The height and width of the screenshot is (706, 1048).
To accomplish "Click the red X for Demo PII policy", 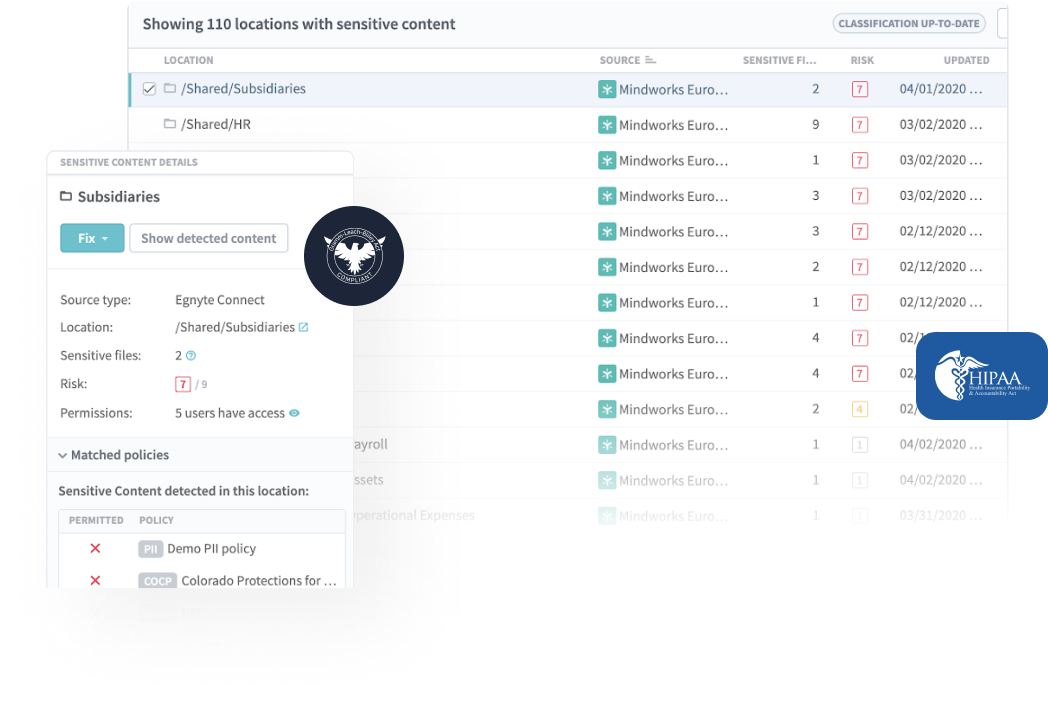I will pos(95,548).
